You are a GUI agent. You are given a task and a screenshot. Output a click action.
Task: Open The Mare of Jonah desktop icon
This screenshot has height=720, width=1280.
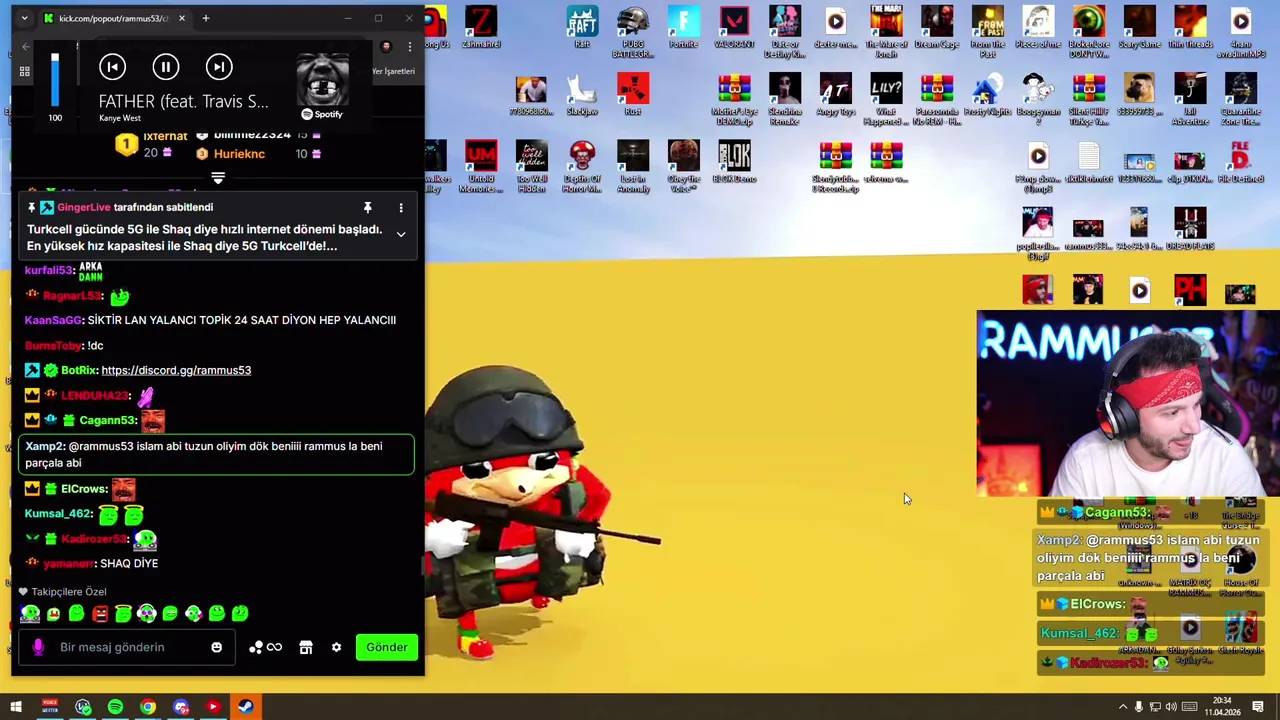pyautogui.click(x=886, y=30)
